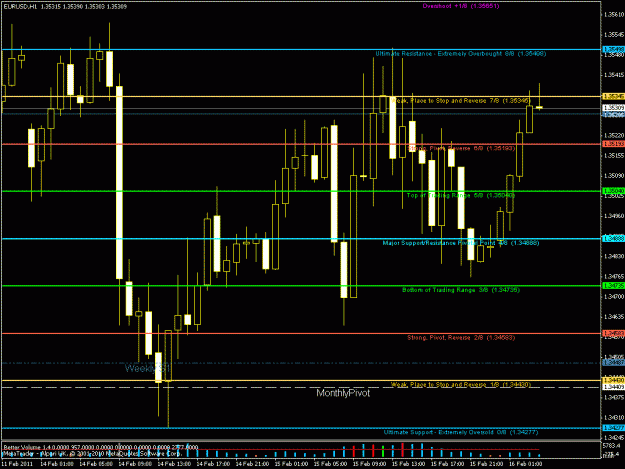Click the EURUSD,H1 symbol title text

(x=19, y=7)
